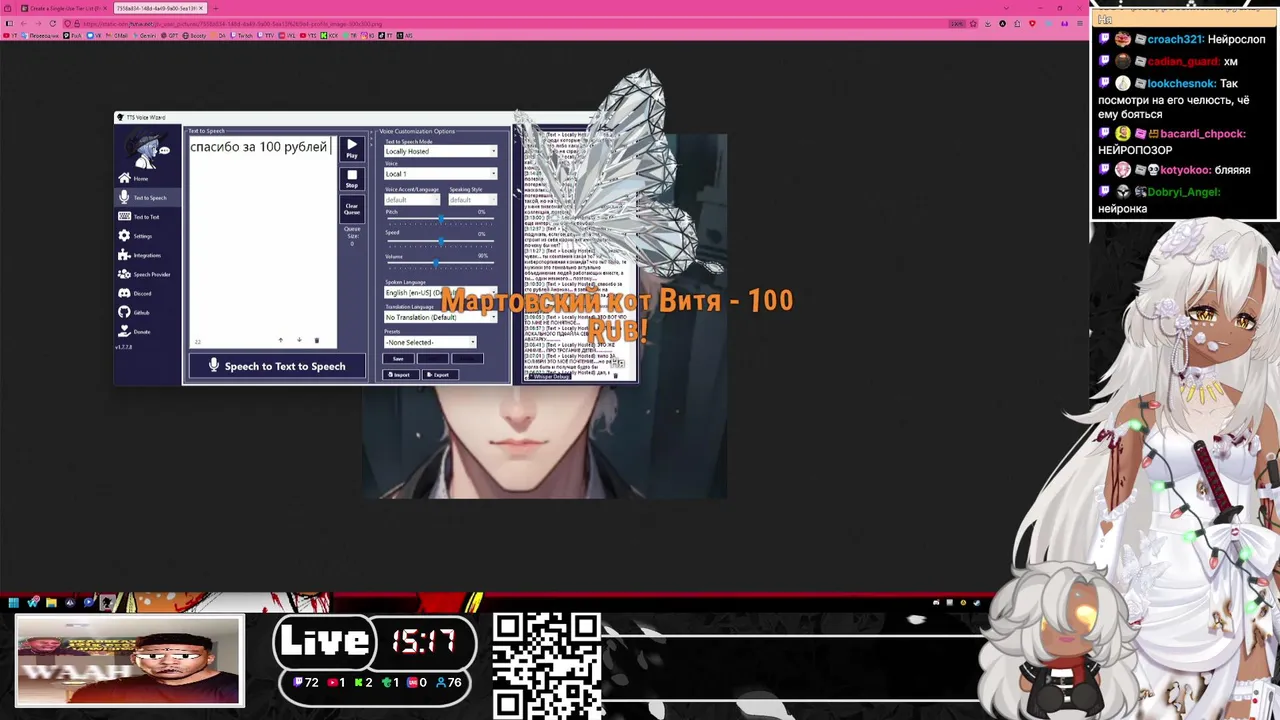Image resolution: width=1280 pixels, height=720 pixels.
Task: Open Voice Accent/Language dropdown
Action: (x=412, y=200)
